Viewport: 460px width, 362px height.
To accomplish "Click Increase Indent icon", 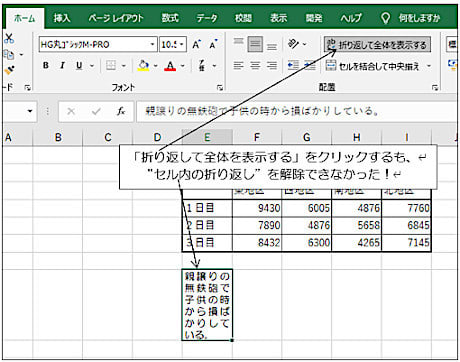I will coord(310,66).
